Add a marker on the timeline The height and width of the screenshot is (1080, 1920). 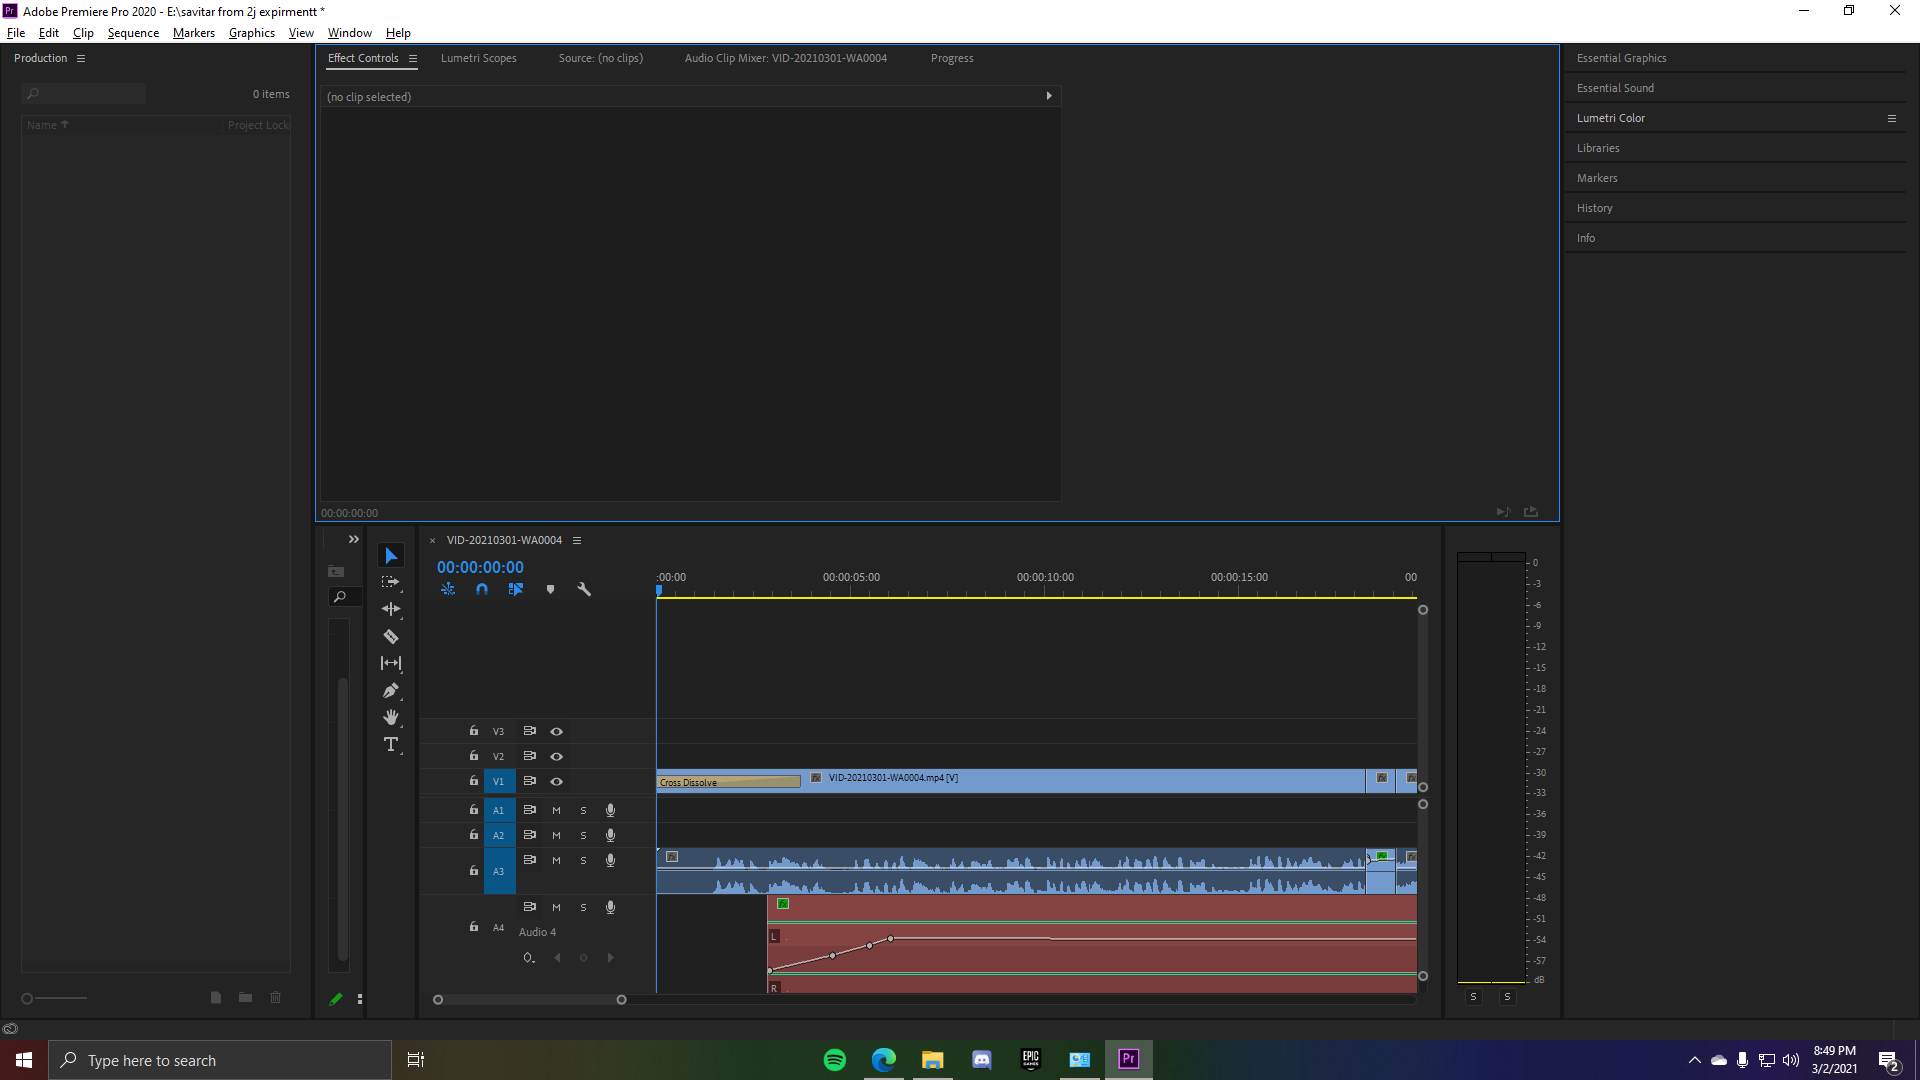(550, 589)
